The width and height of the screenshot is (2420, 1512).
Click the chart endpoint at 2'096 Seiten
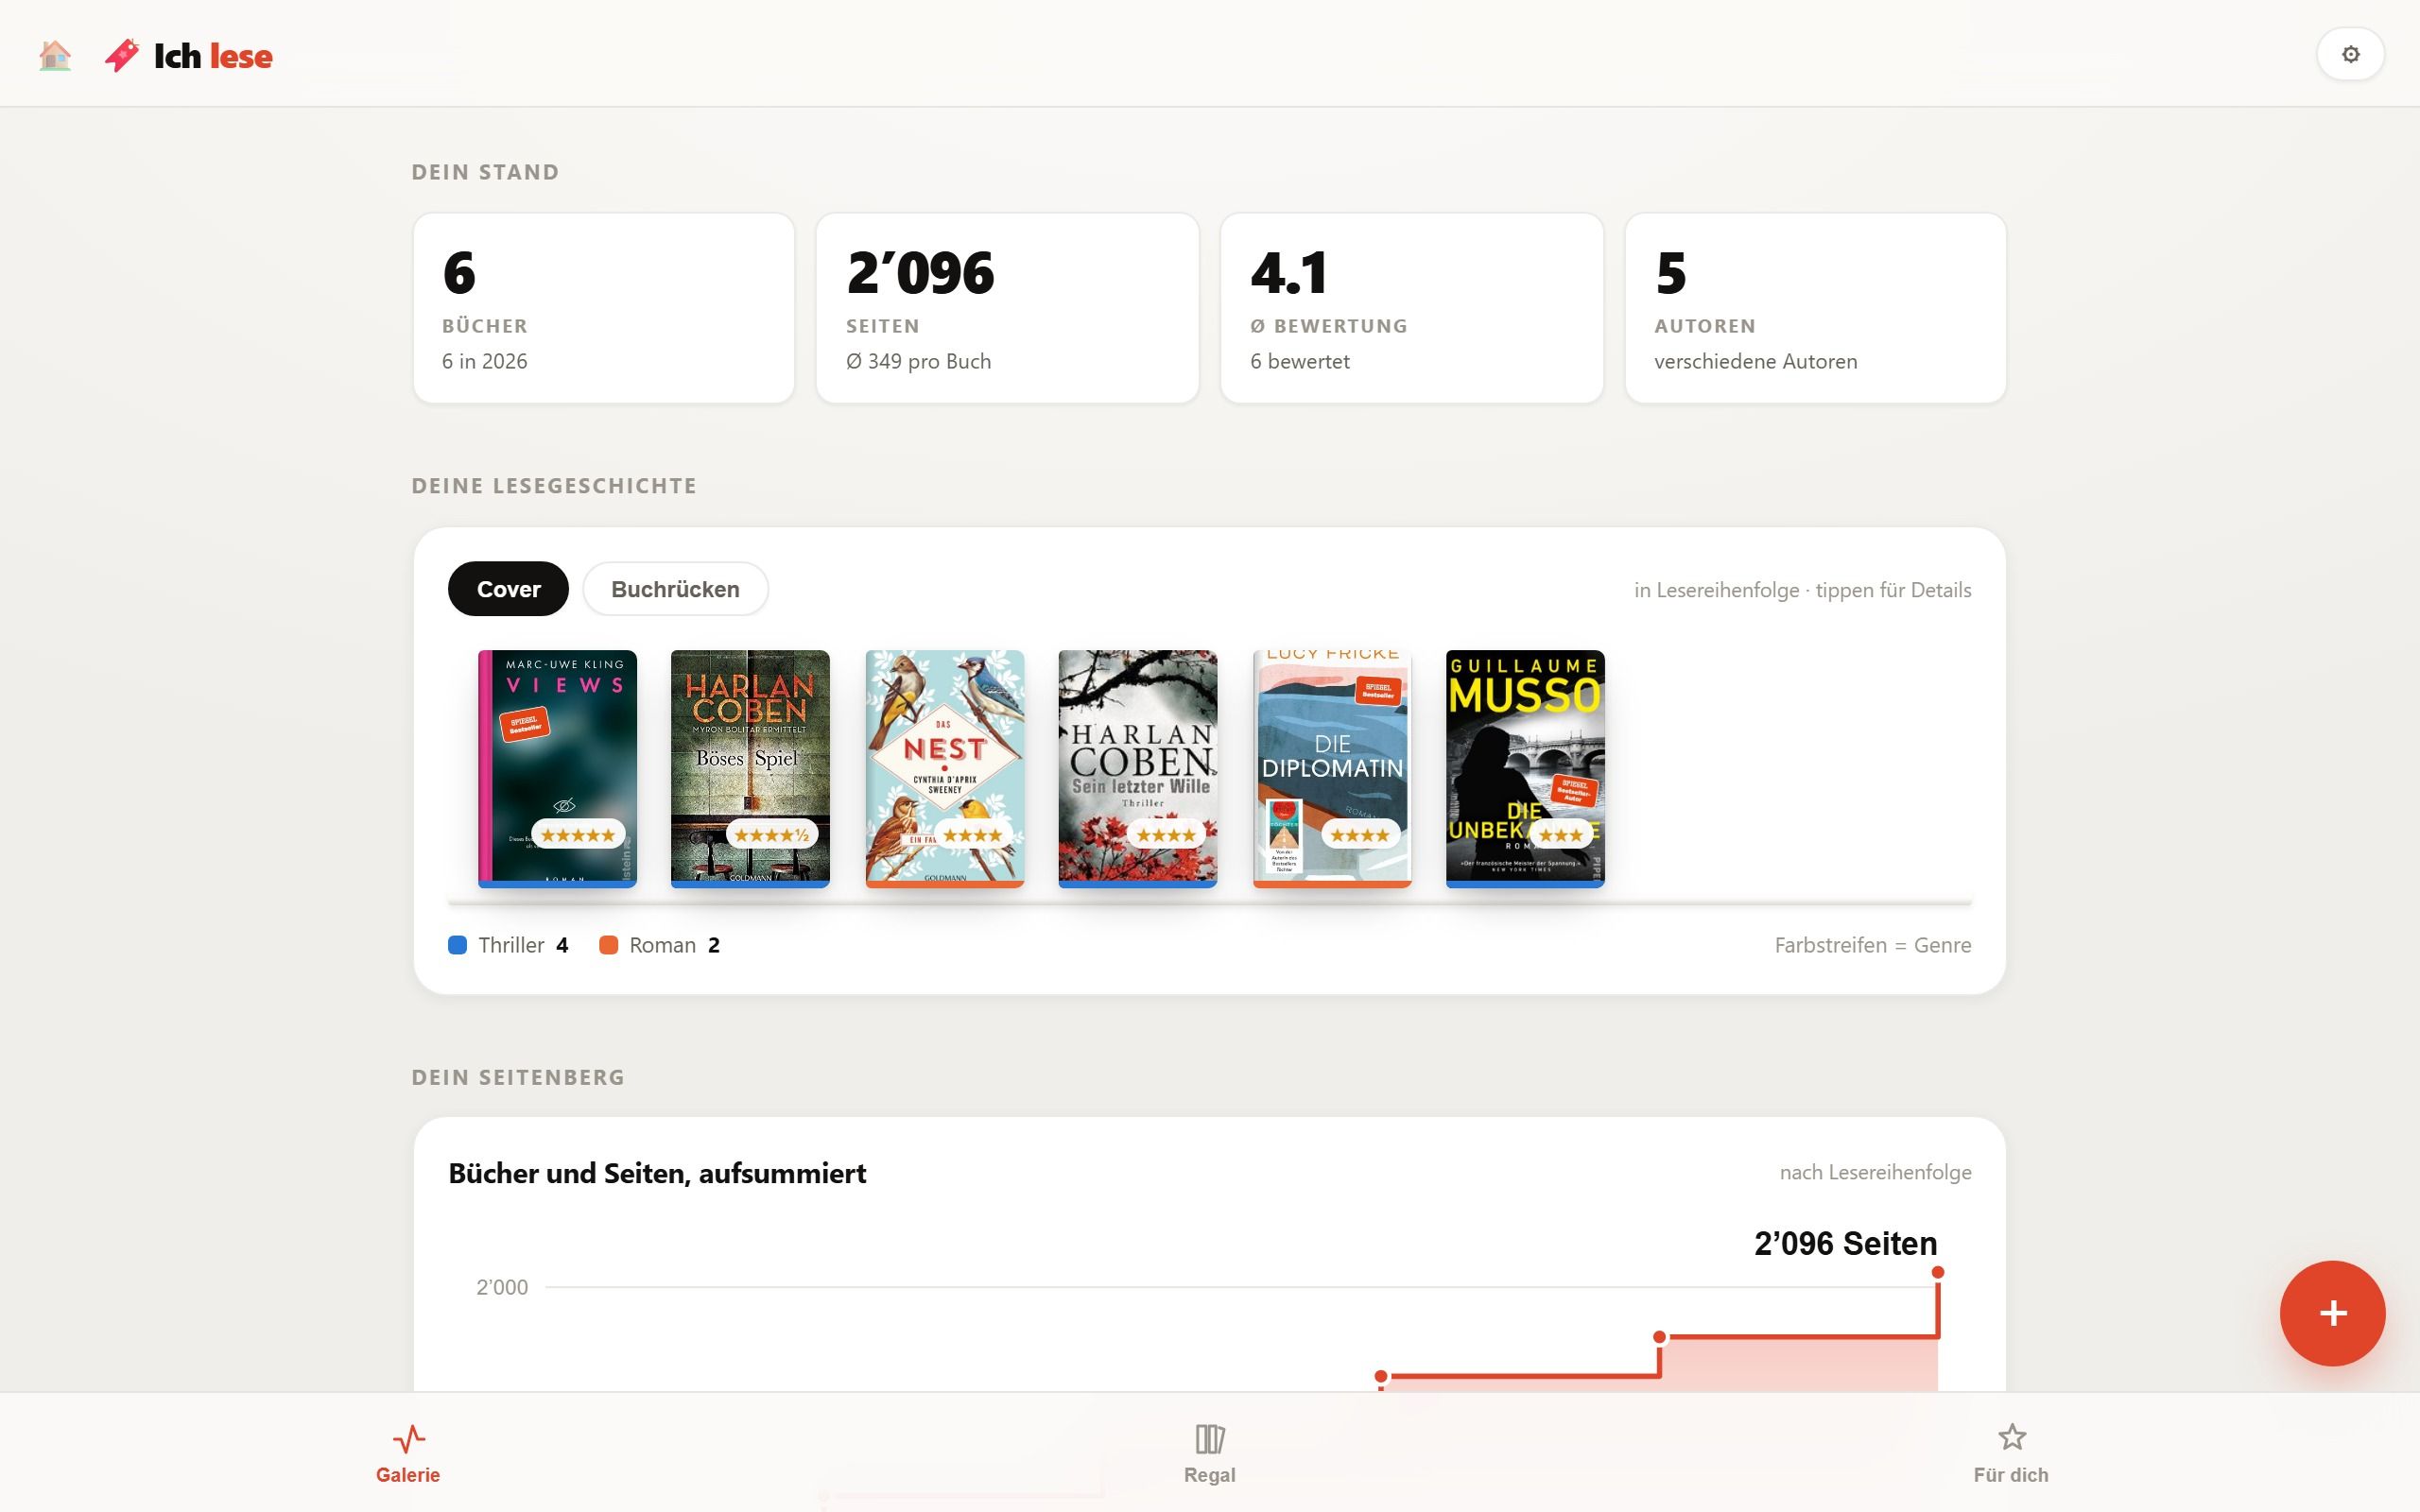pyautogui.click(x=1938, y=1272)
